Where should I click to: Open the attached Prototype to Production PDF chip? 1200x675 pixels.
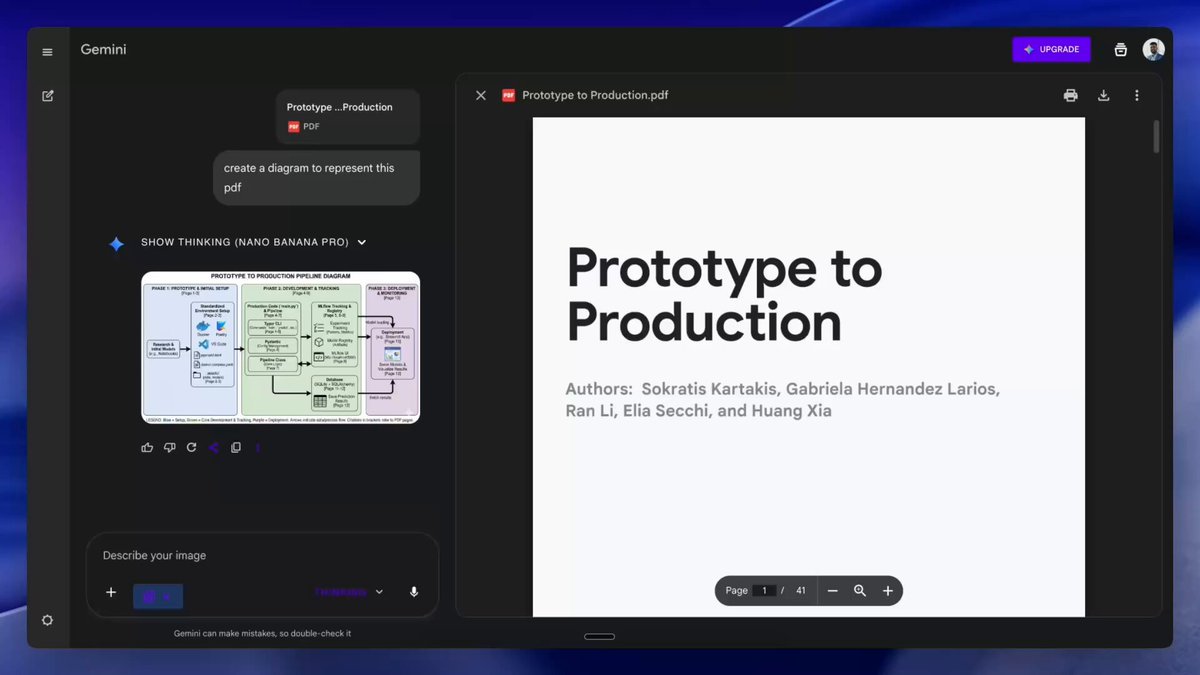click(x=348, y=116)
